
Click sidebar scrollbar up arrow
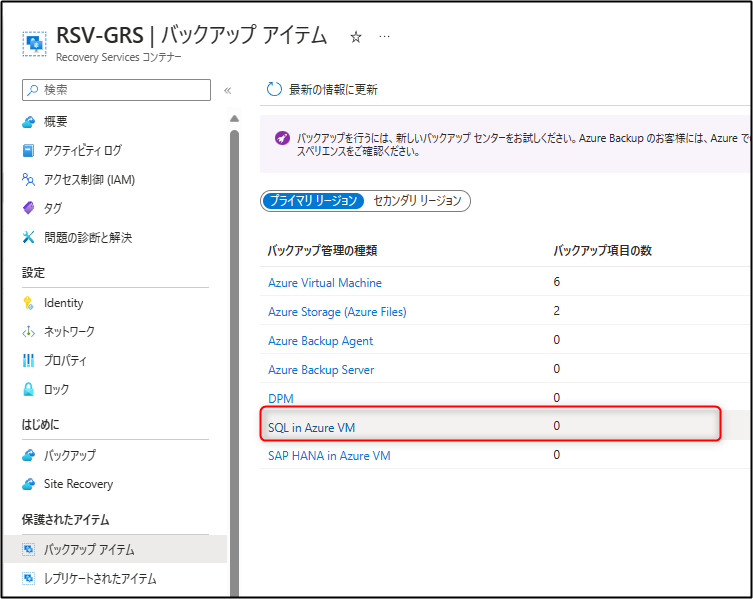click(234, 119)
